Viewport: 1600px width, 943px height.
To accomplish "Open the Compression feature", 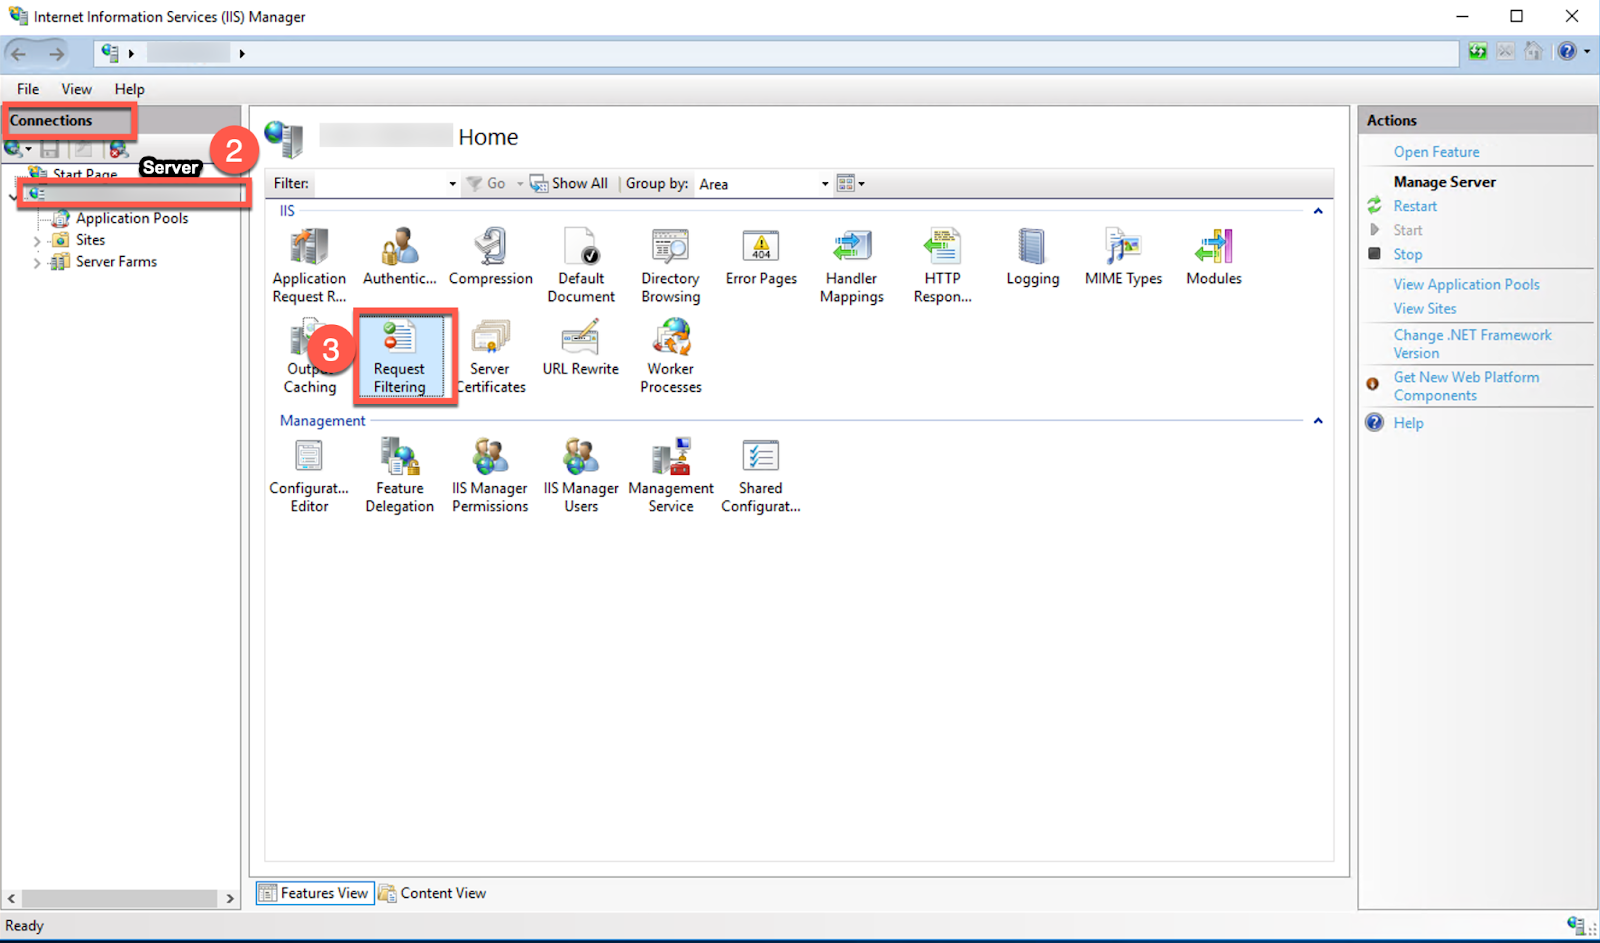I will 490,257.
